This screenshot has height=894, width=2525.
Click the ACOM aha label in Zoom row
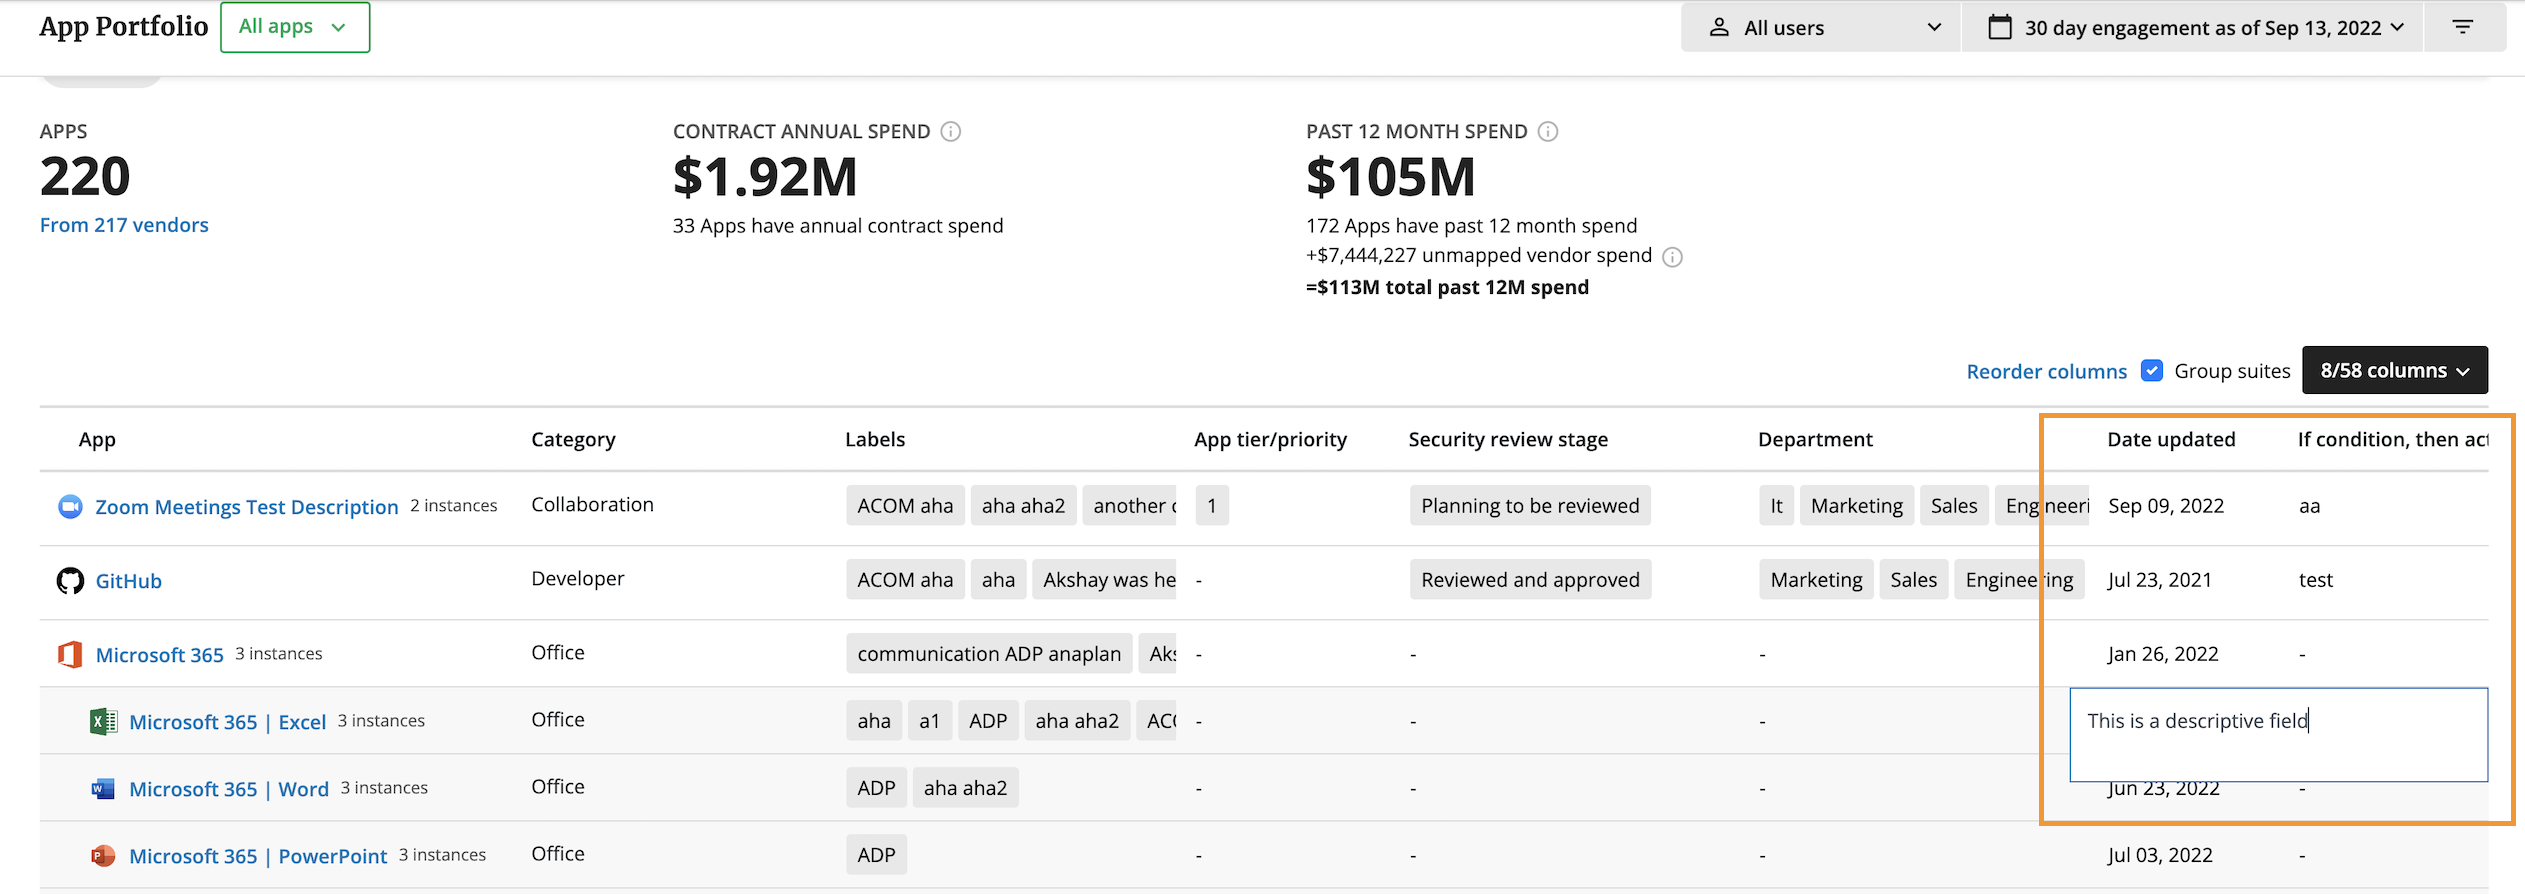(x=905, y=506)
